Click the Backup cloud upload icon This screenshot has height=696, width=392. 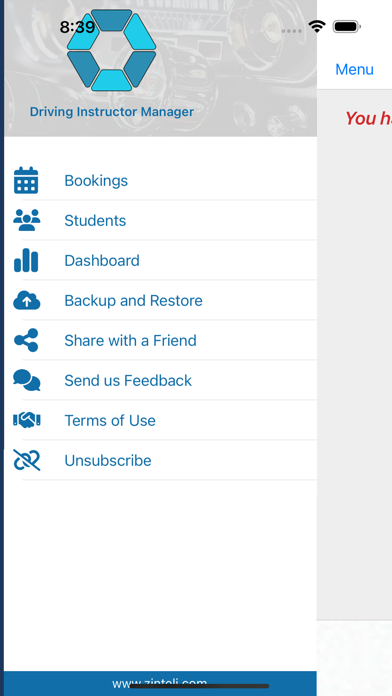27,301
